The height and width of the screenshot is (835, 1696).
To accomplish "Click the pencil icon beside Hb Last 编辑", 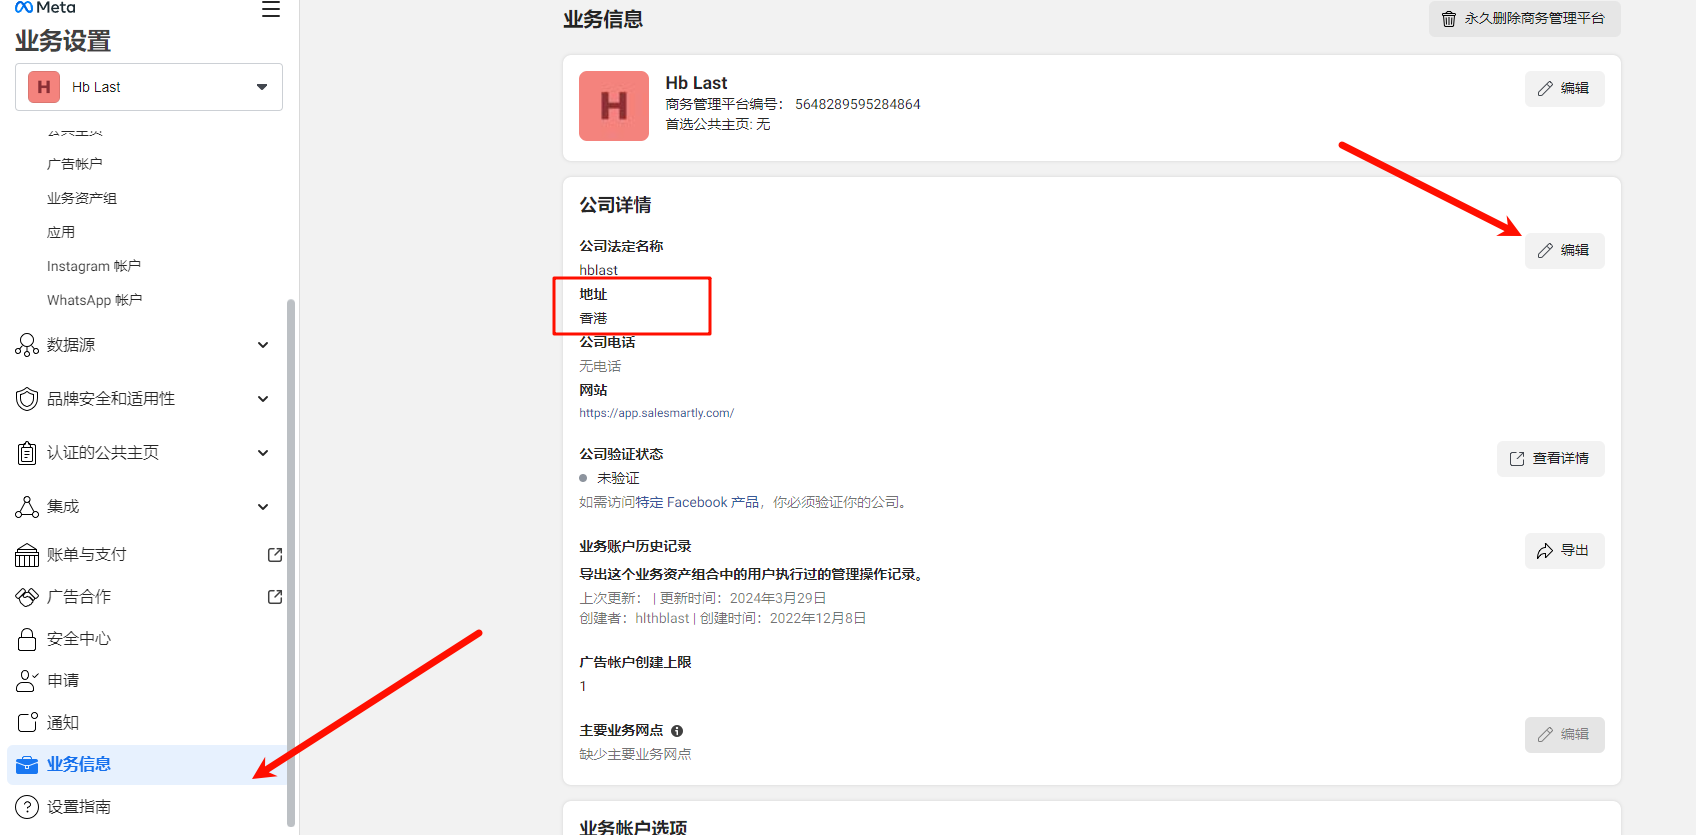I will [1545, 89].
